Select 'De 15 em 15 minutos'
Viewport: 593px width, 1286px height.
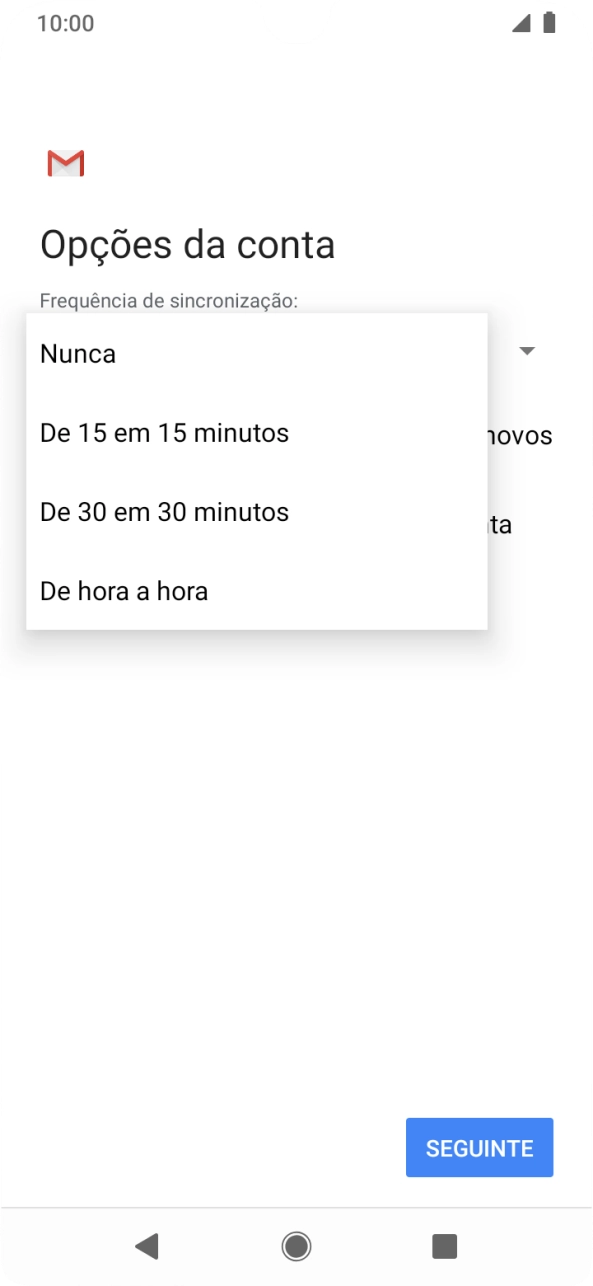point(163,432)
